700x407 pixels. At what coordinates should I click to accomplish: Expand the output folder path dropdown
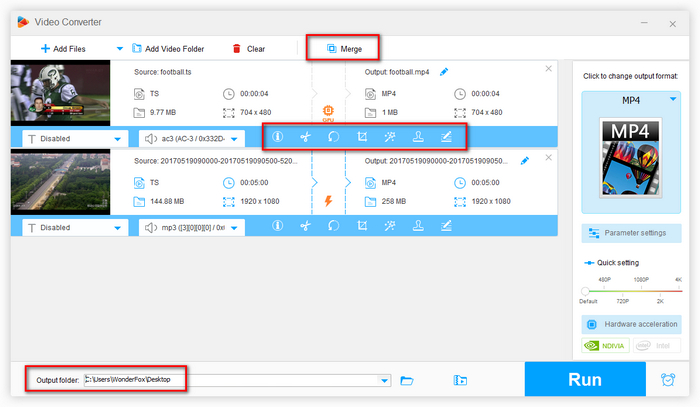pos(384,381)
